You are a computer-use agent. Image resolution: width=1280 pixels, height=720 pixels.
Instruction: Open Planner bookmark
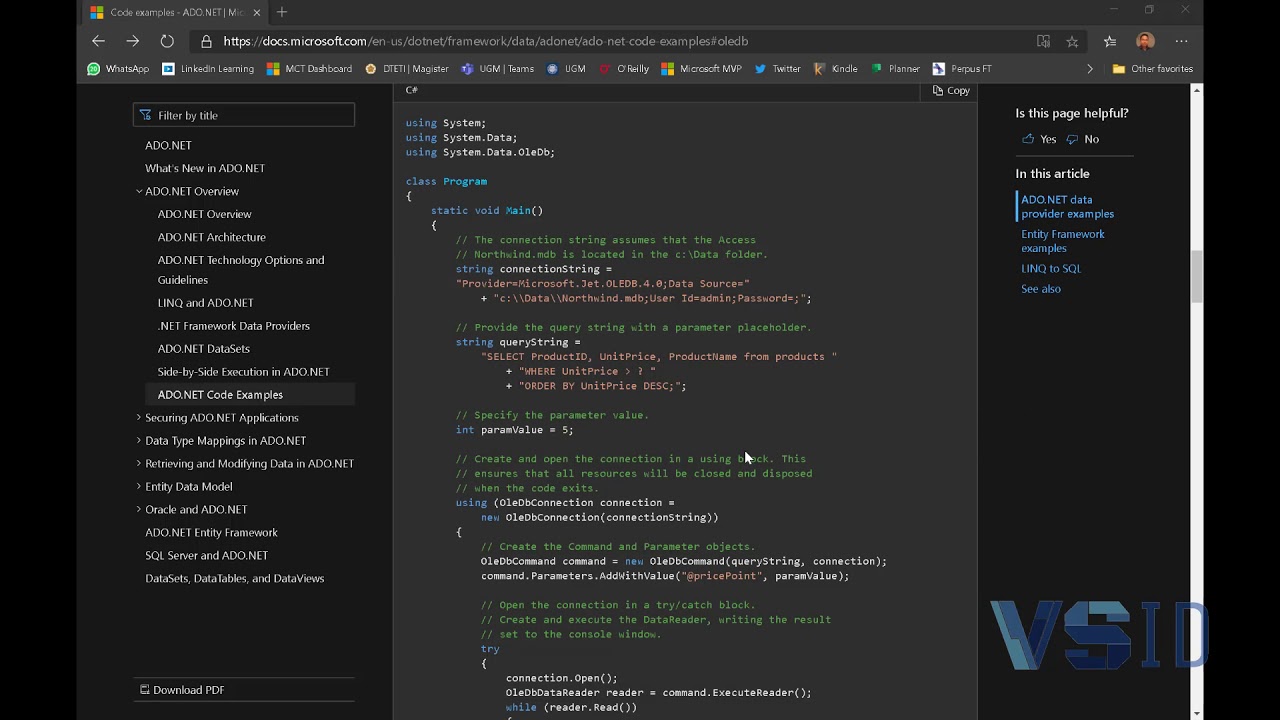[895, 69]
